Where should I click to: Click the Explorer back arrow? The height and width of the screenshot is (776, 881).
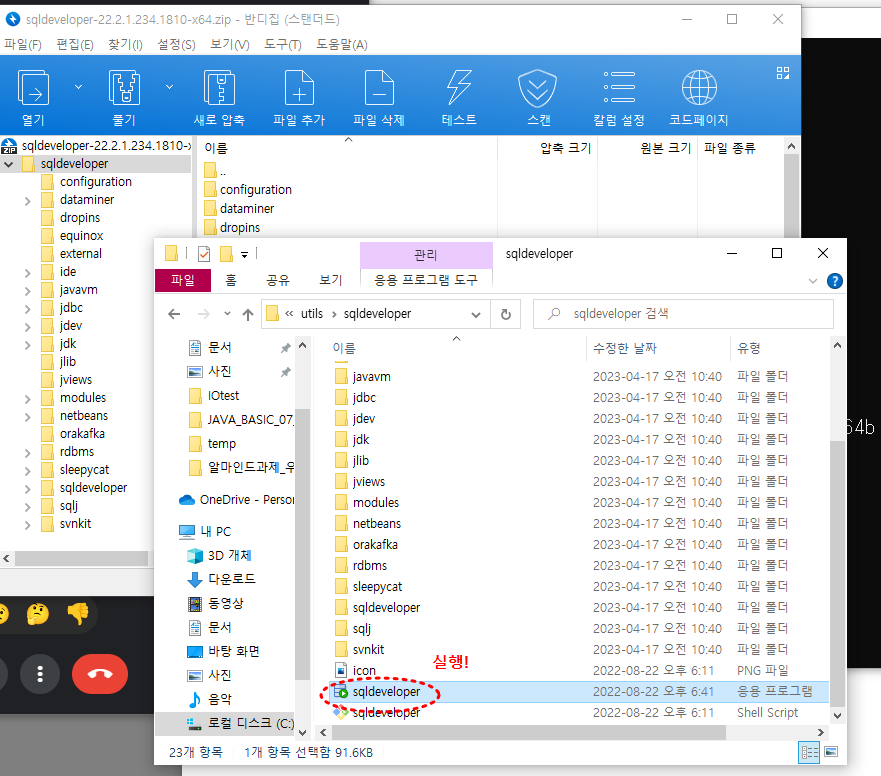[x=174, y=314]
